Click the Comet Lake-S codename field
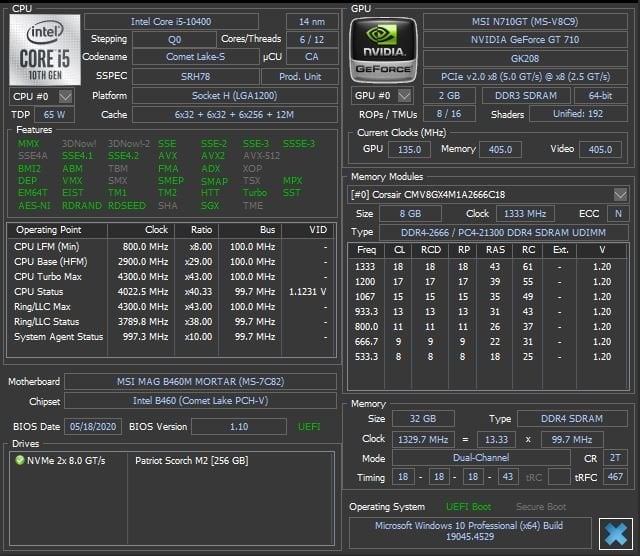 (x=196, y=57)
